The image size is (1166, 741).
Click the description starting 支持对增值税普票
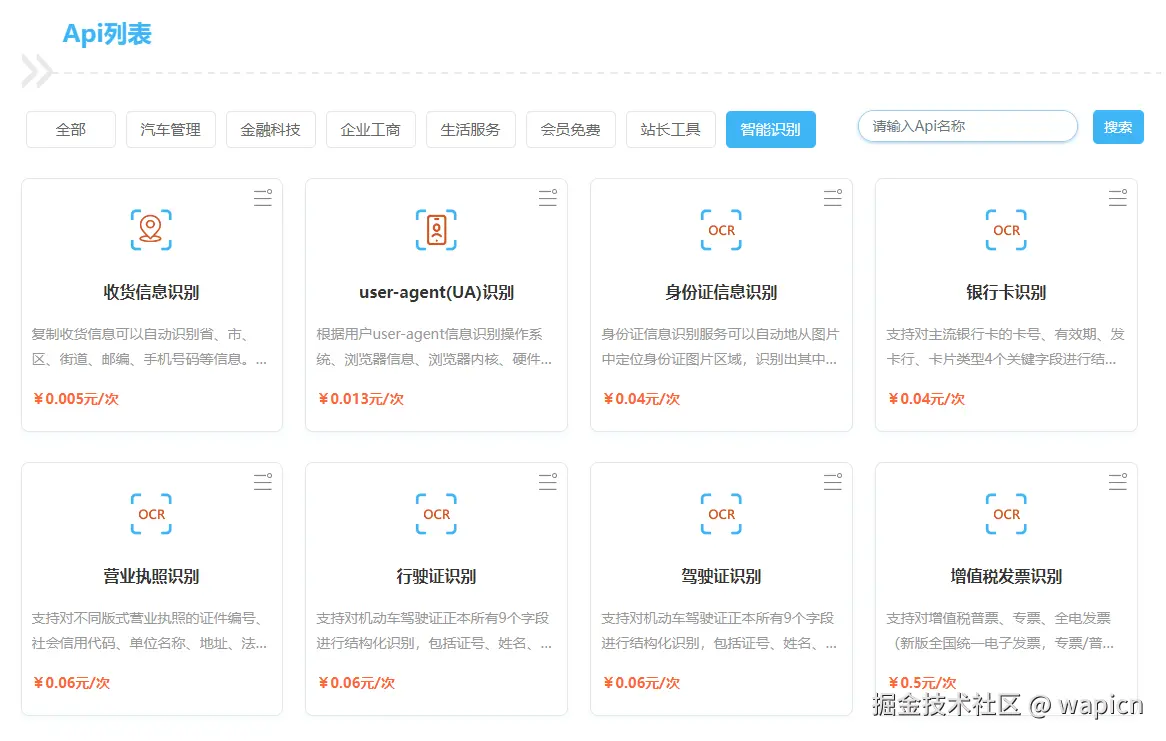point(1001,631)
